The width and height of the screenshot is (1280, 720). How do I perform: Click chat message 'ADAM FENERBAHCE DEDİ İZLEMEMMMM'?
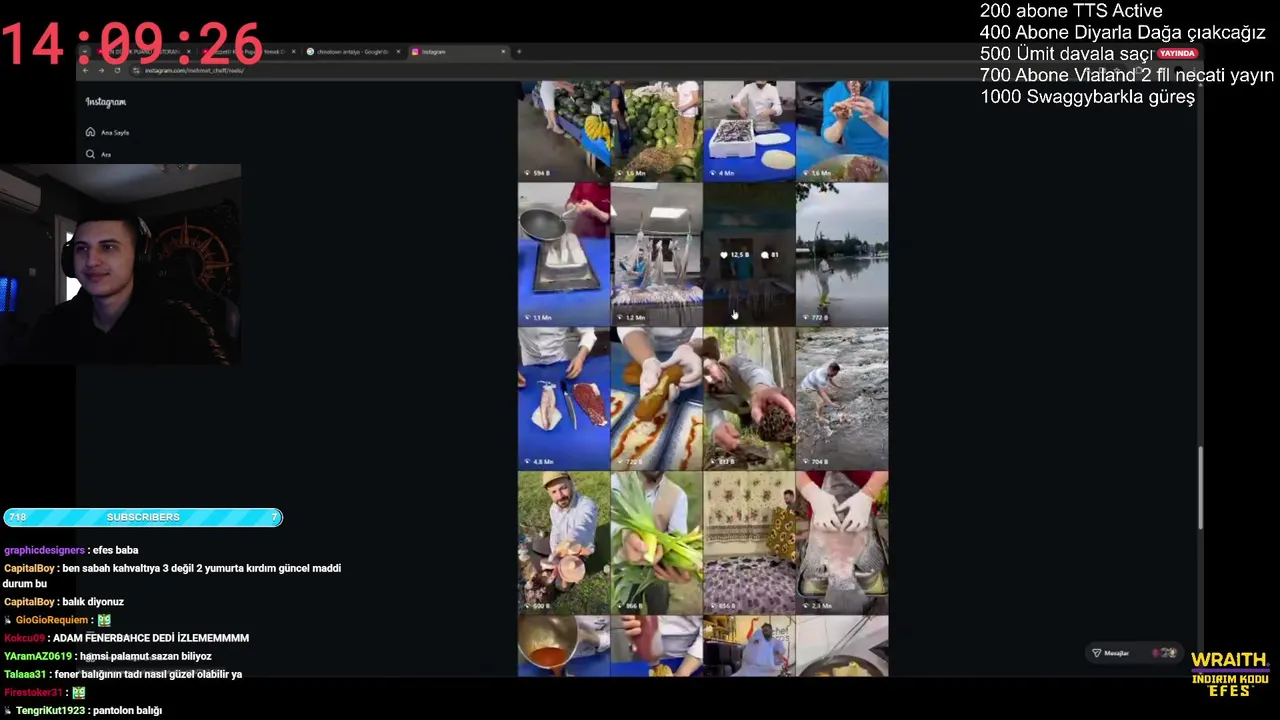click(x=151, y=638)
